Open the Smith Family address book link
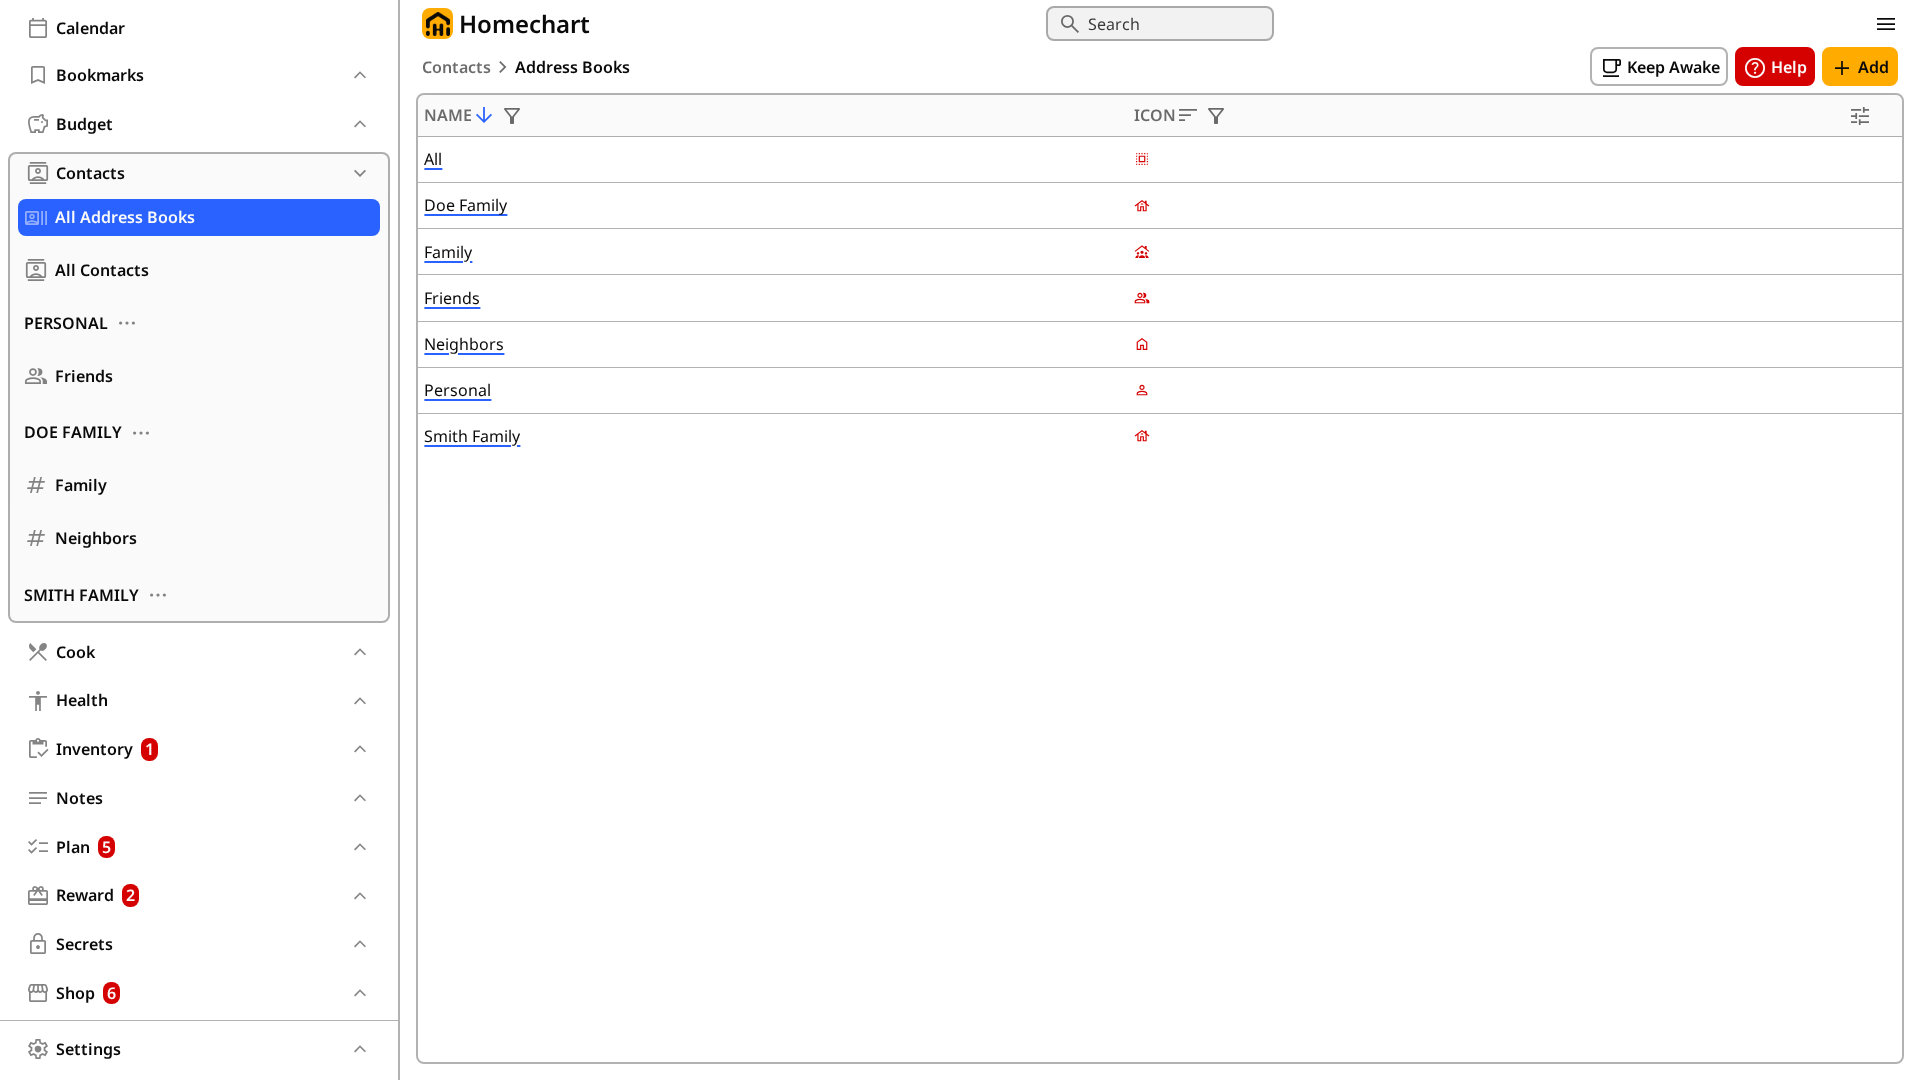1920x1080 pixels. [472, 436]
